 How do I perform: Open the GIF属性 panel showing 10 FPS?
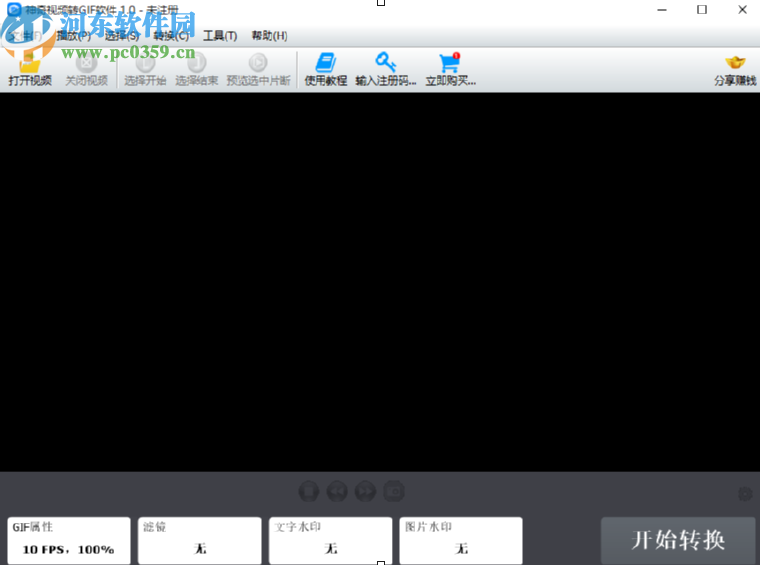tap(69, 540)
